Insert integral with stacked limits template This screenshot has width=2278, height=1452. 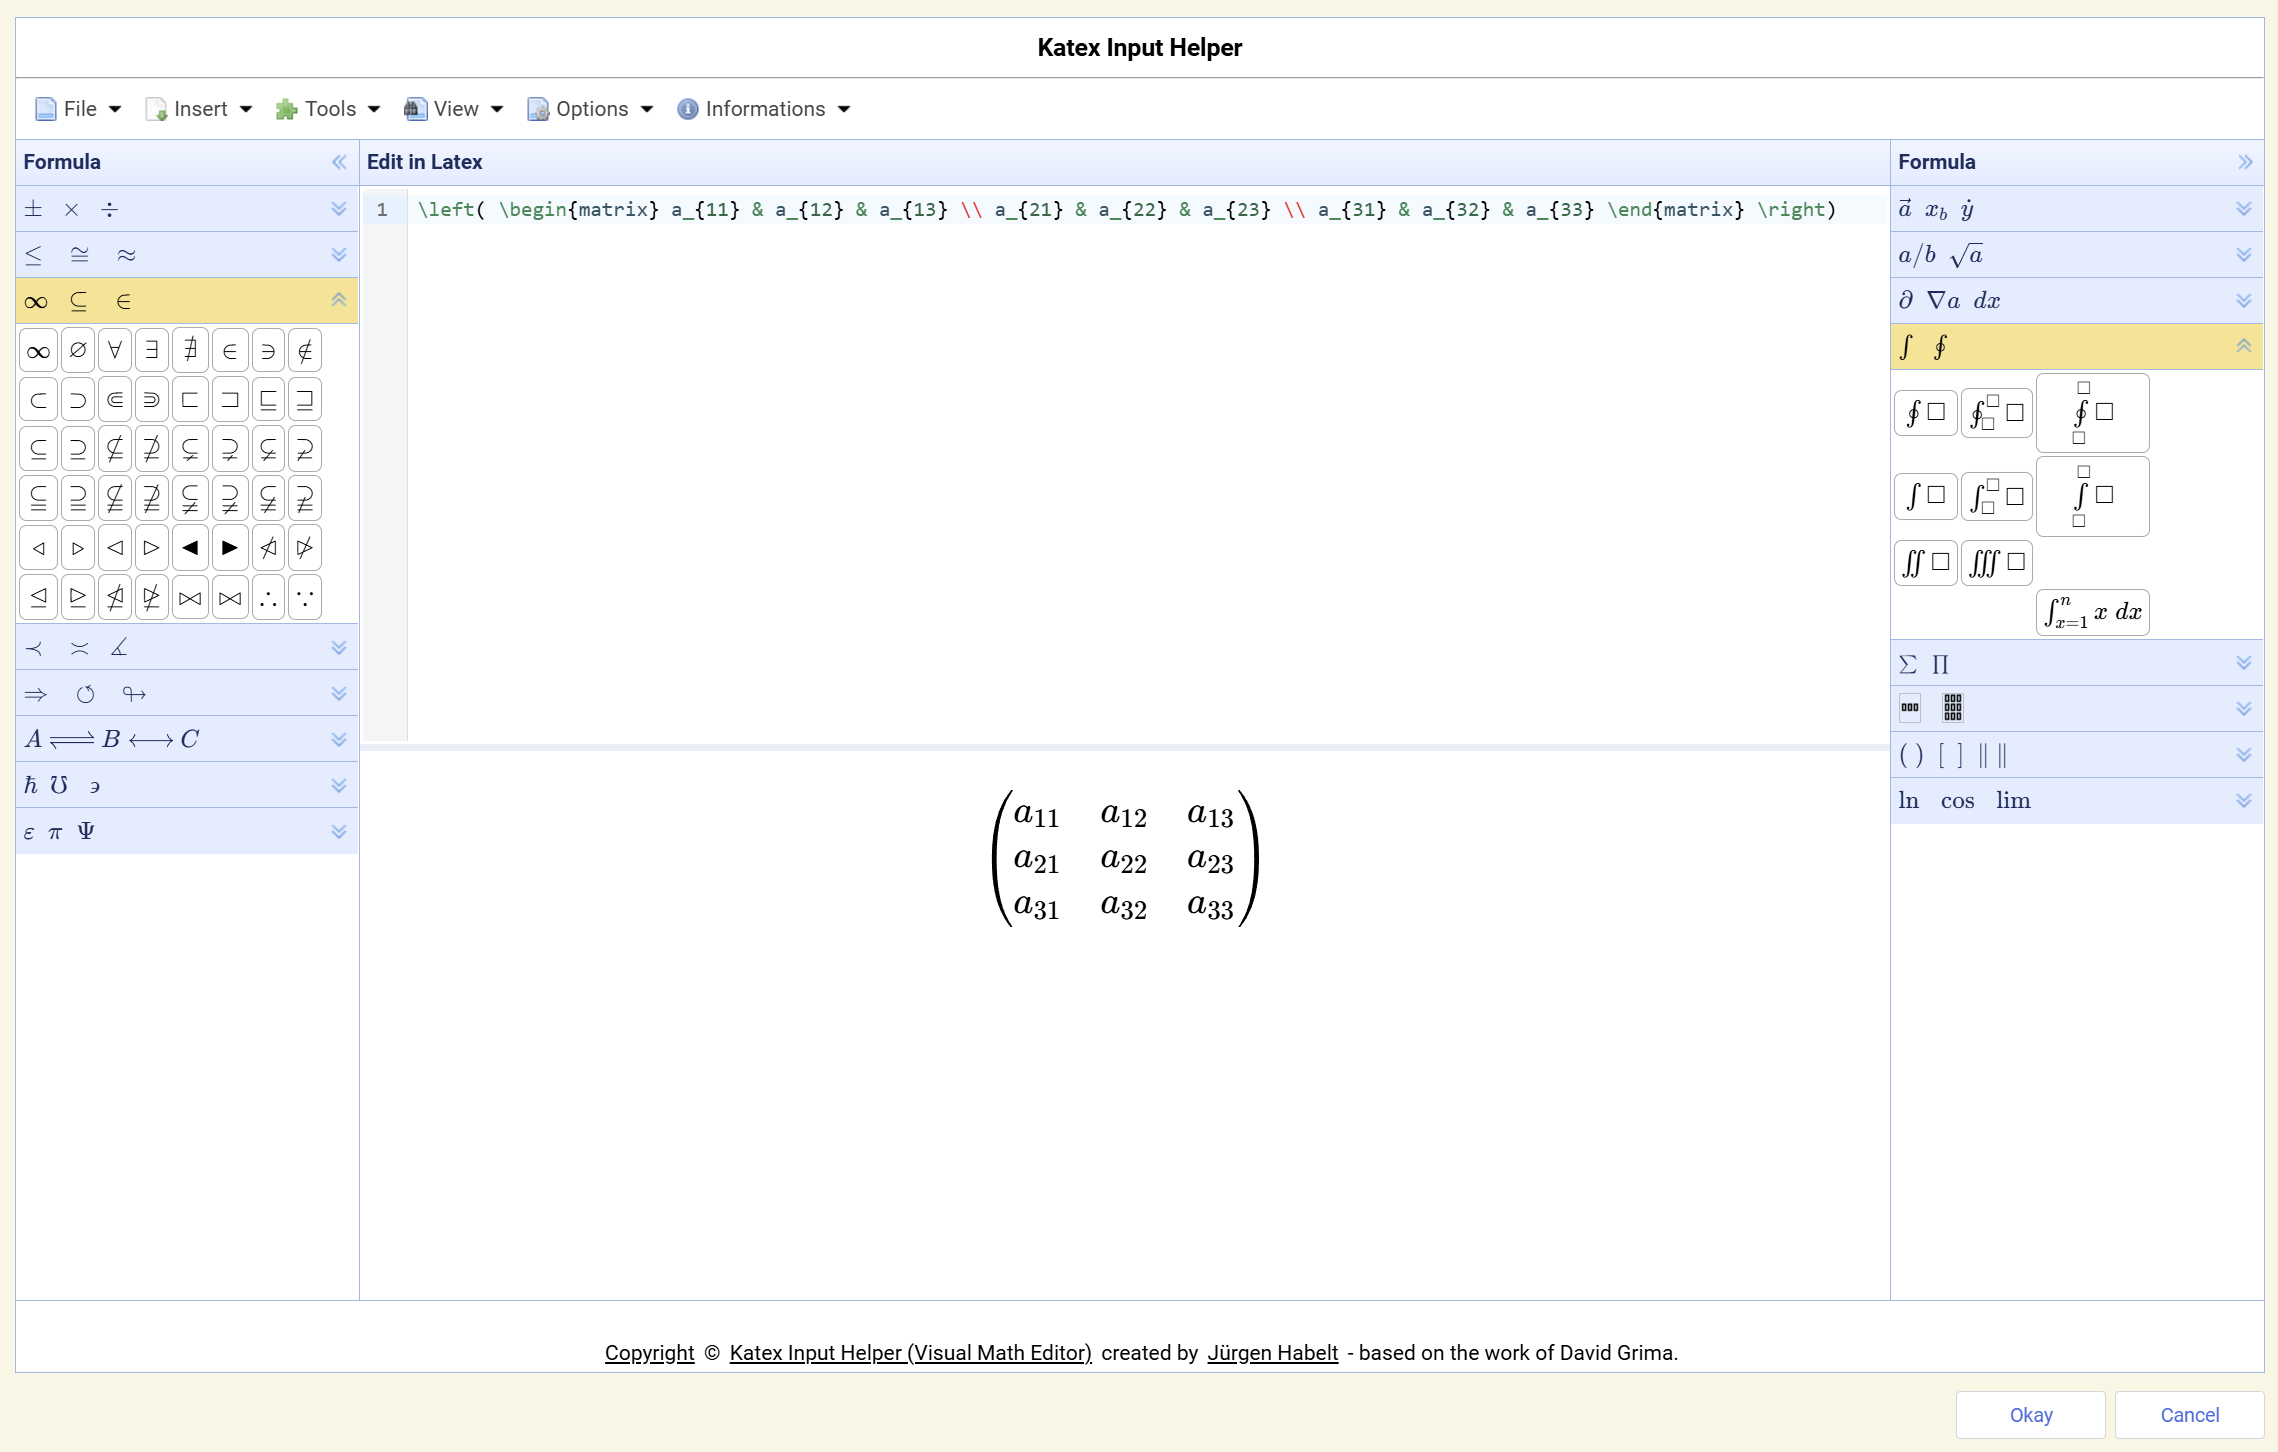pos(2092,496)
